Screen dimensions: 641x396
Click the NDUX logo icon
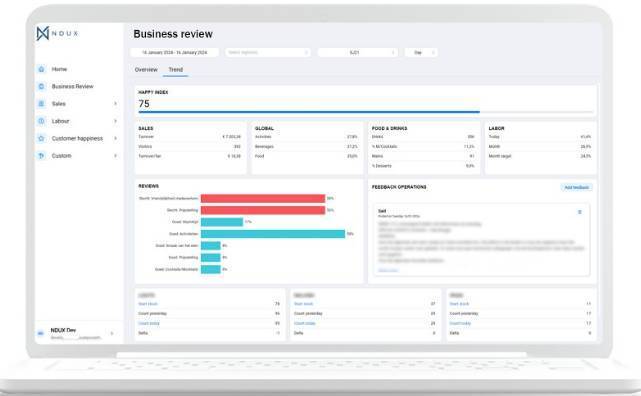(x=43, y=34)
